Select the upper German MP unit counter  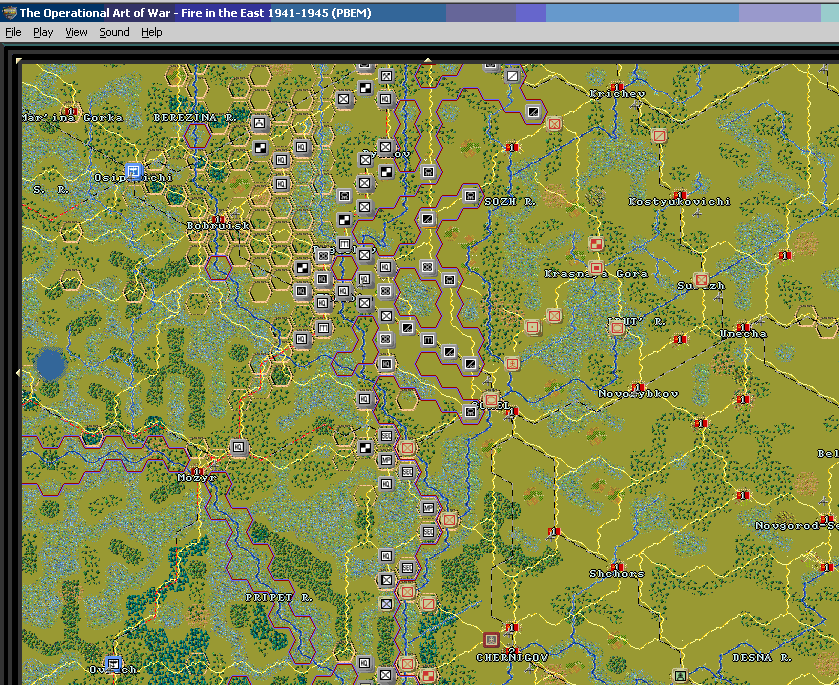click(386, 460)
